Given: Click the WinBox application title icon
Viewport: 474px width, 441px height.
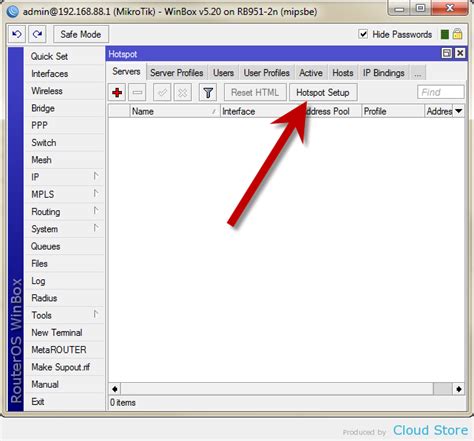Looking at the screenshot, I should point(13,11).
